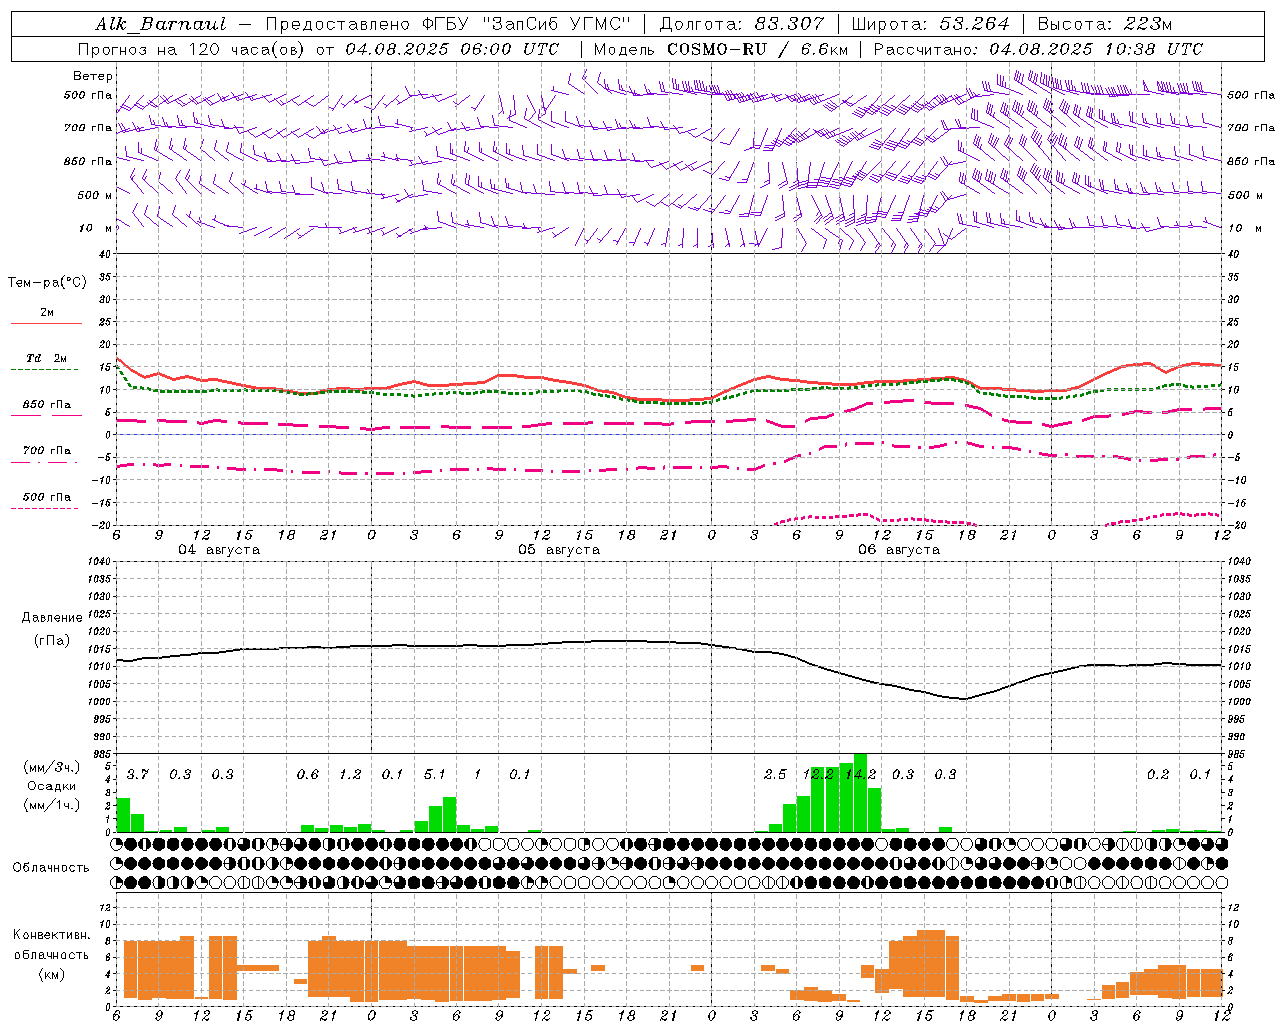Screen dimensions: 1280x1024
Task: Click the 2.5 precipitation value
Action: pos(775,775)
